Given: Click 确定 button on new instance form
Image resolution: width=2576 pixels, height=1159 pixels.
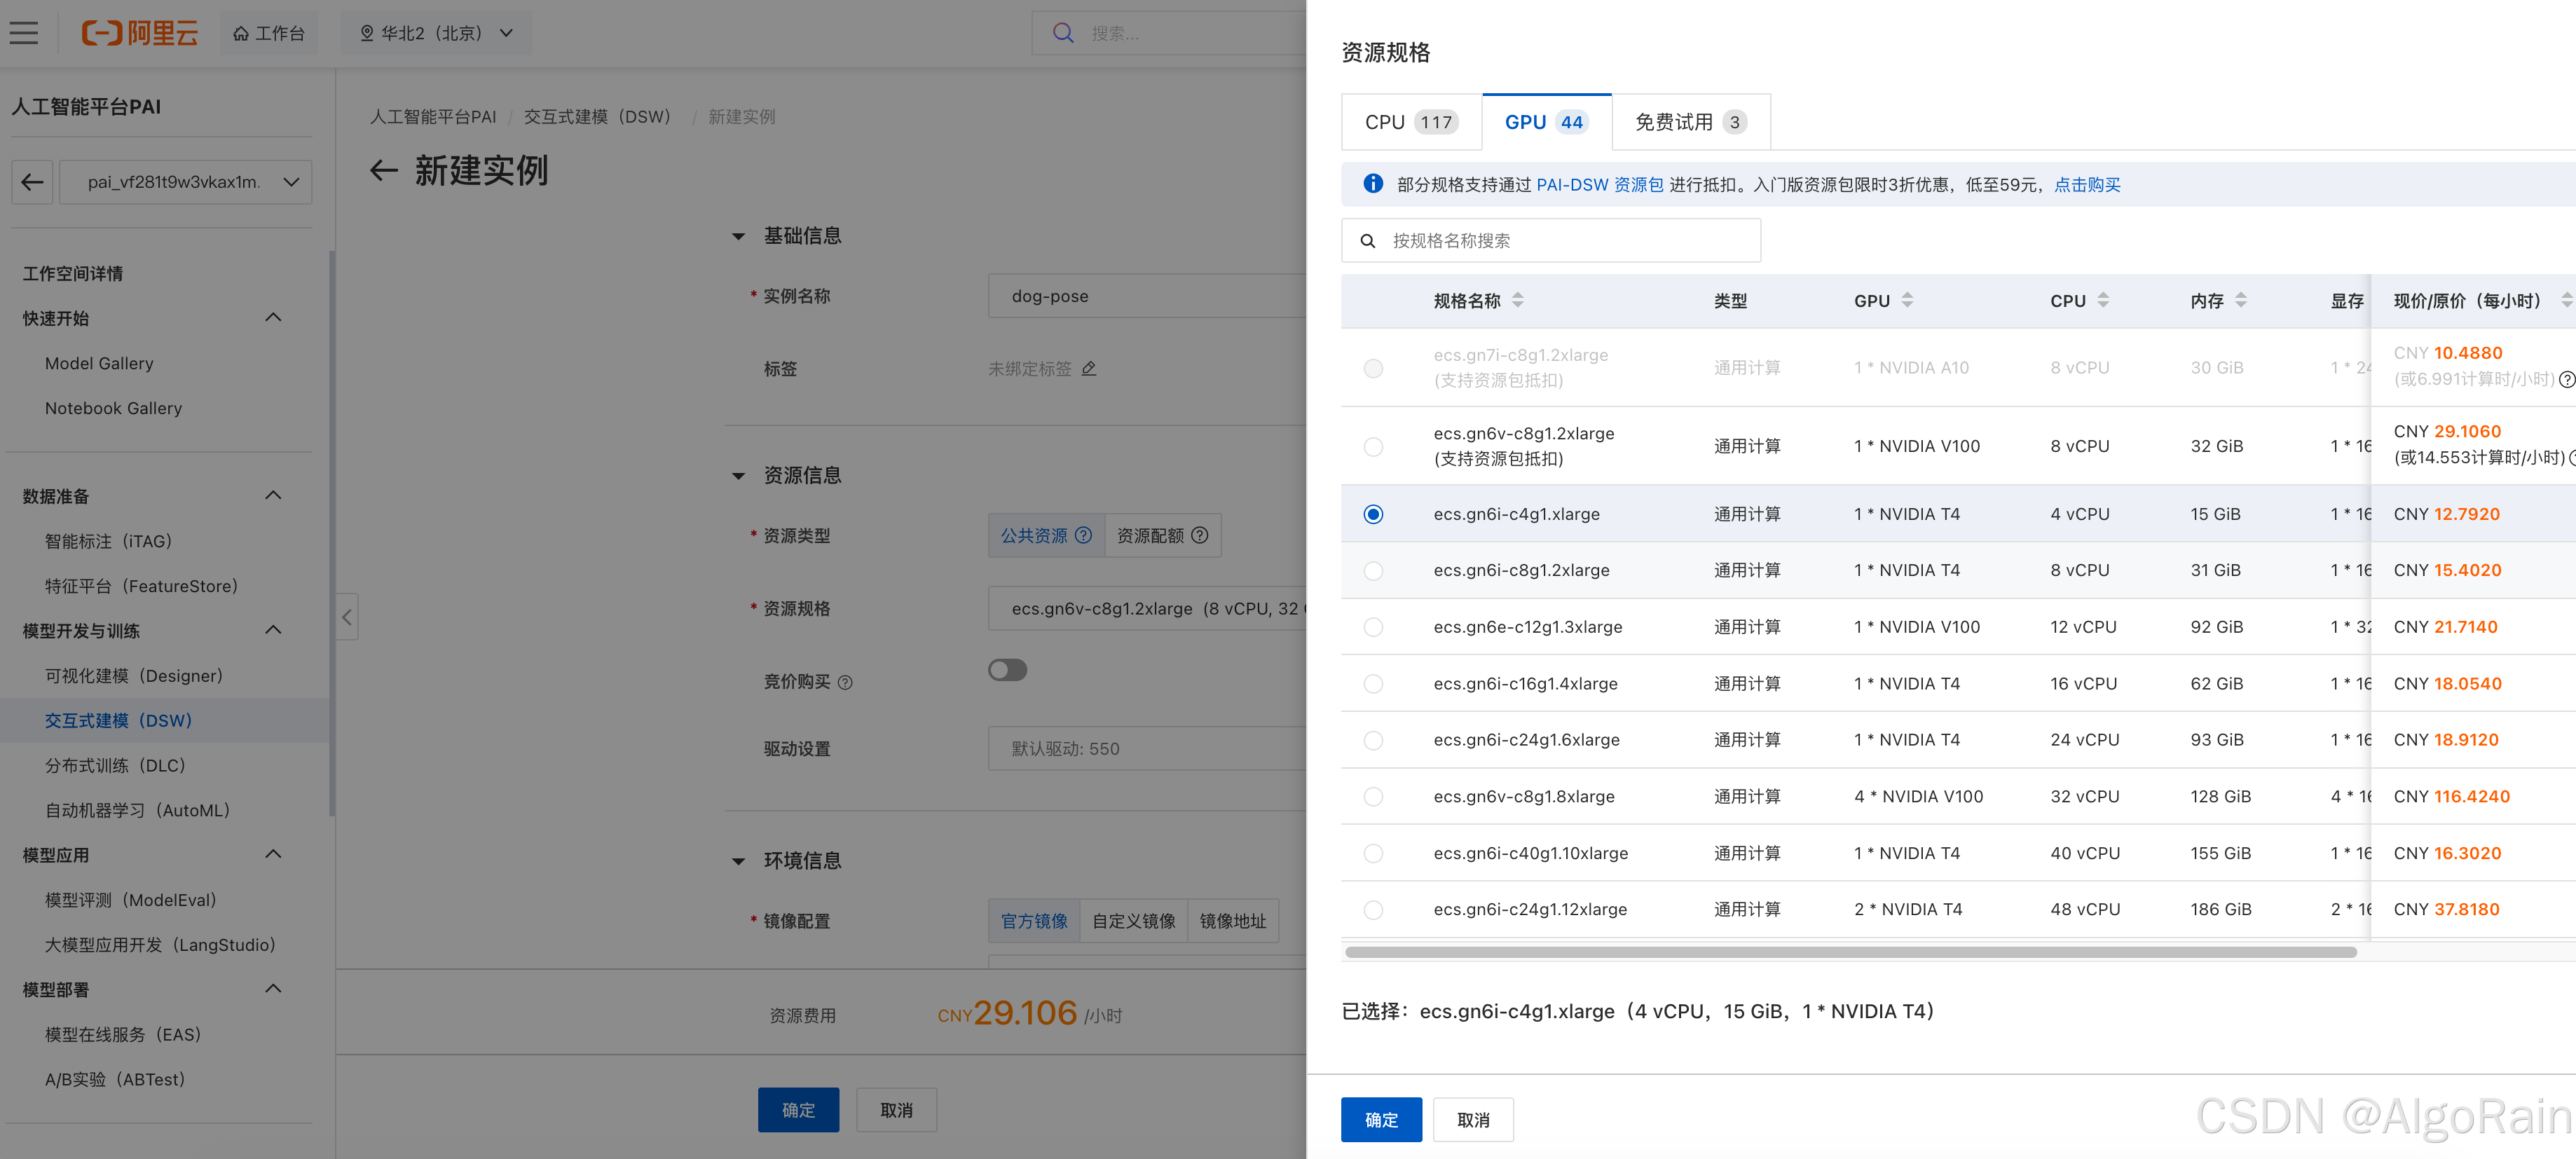Looking at the screenshot, I should [798, 1110].
